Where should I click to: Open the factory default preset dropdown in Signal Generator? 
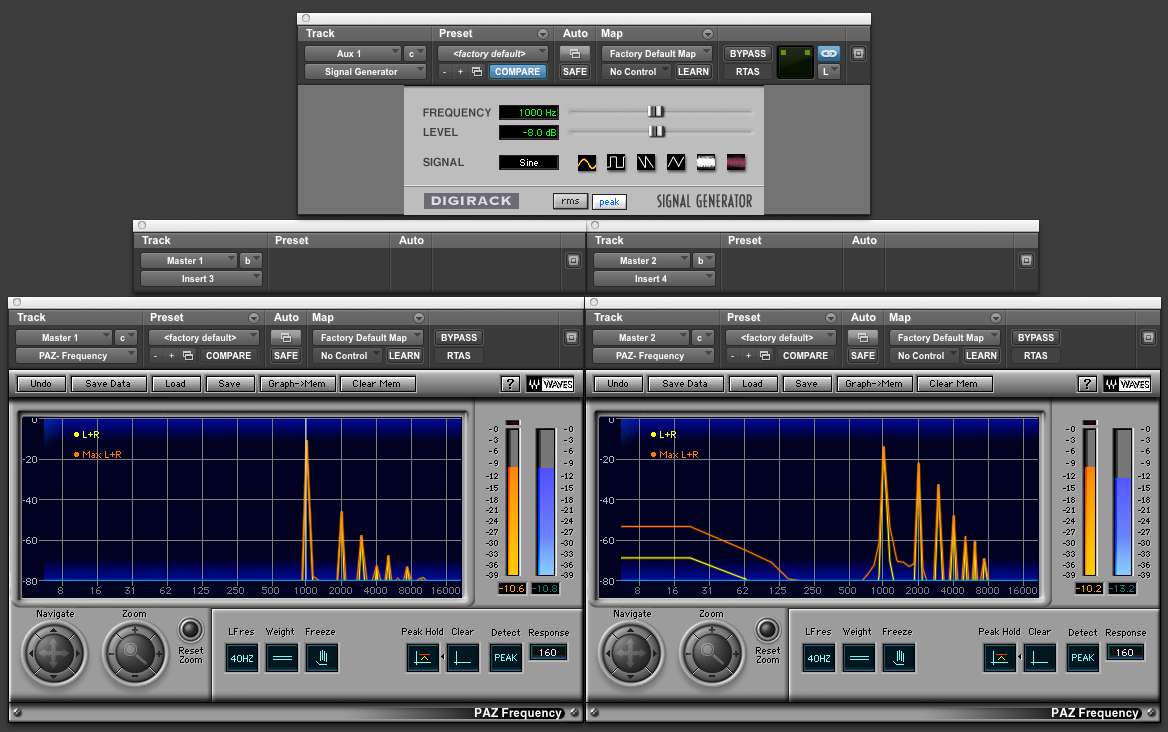tap(492, 54)
